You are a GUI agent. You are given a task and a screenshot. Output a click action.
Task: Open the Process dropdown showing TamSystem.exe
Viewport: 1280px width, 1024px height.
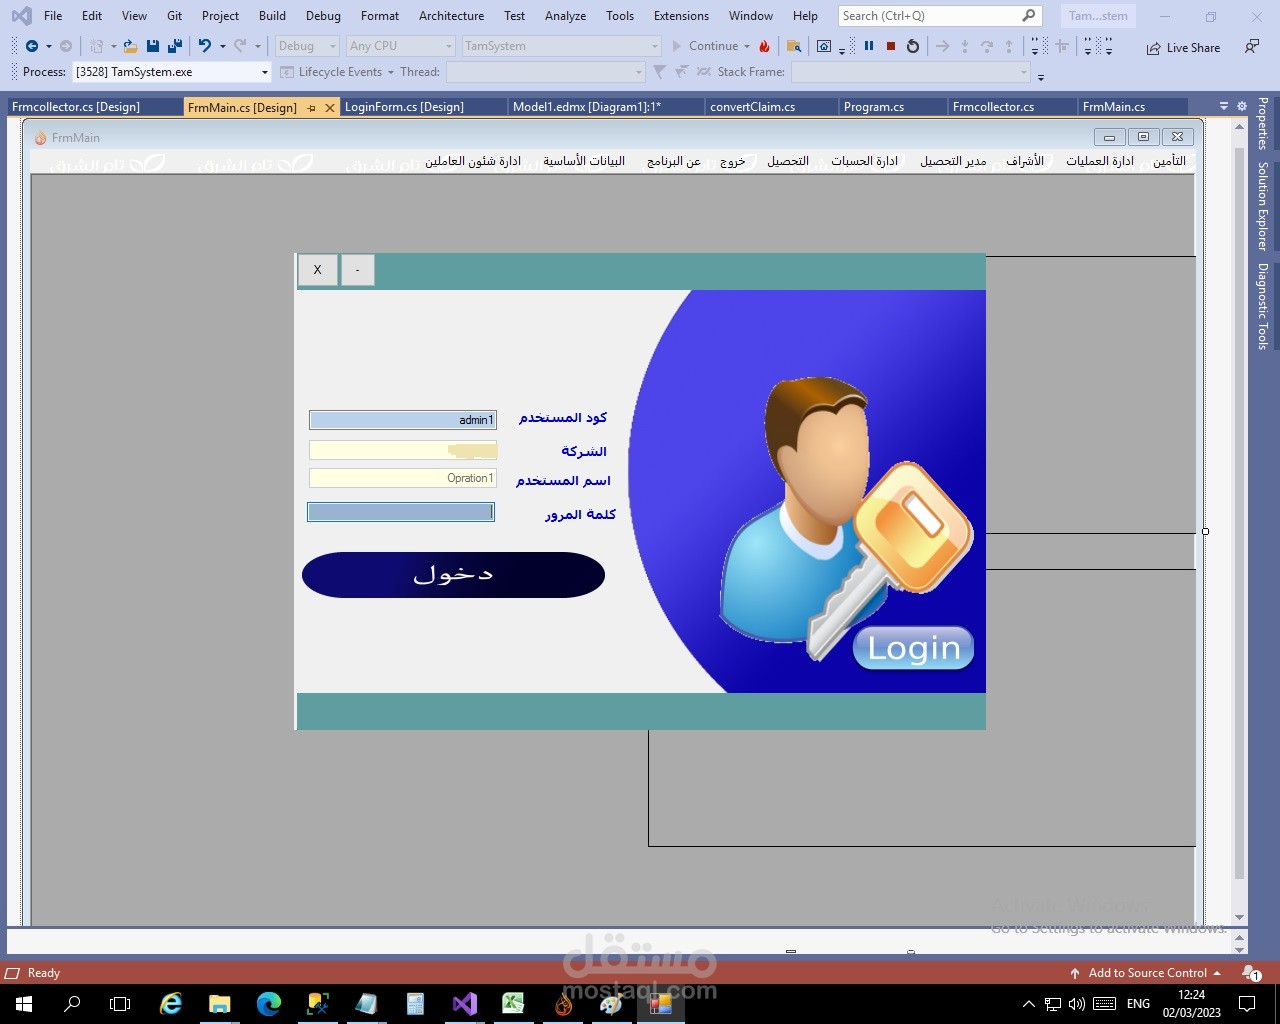tap(172, 72)
